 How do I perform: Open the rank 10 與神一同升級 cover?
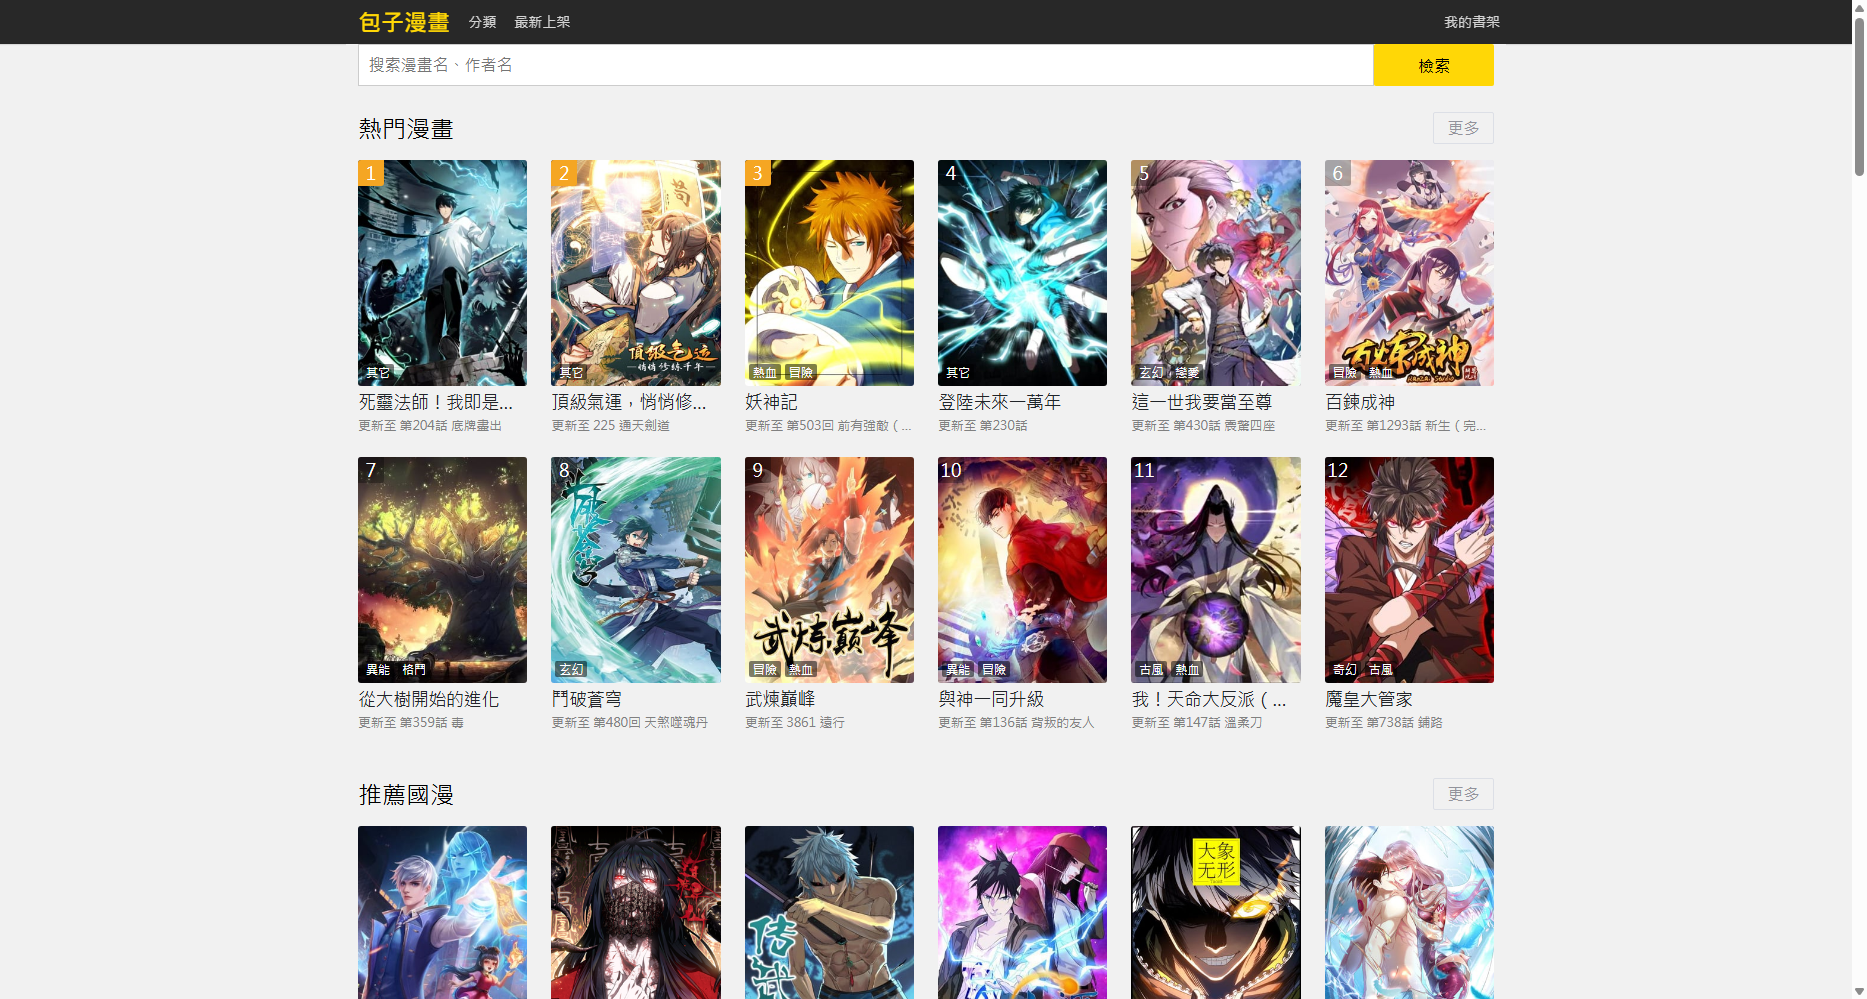1022,570
